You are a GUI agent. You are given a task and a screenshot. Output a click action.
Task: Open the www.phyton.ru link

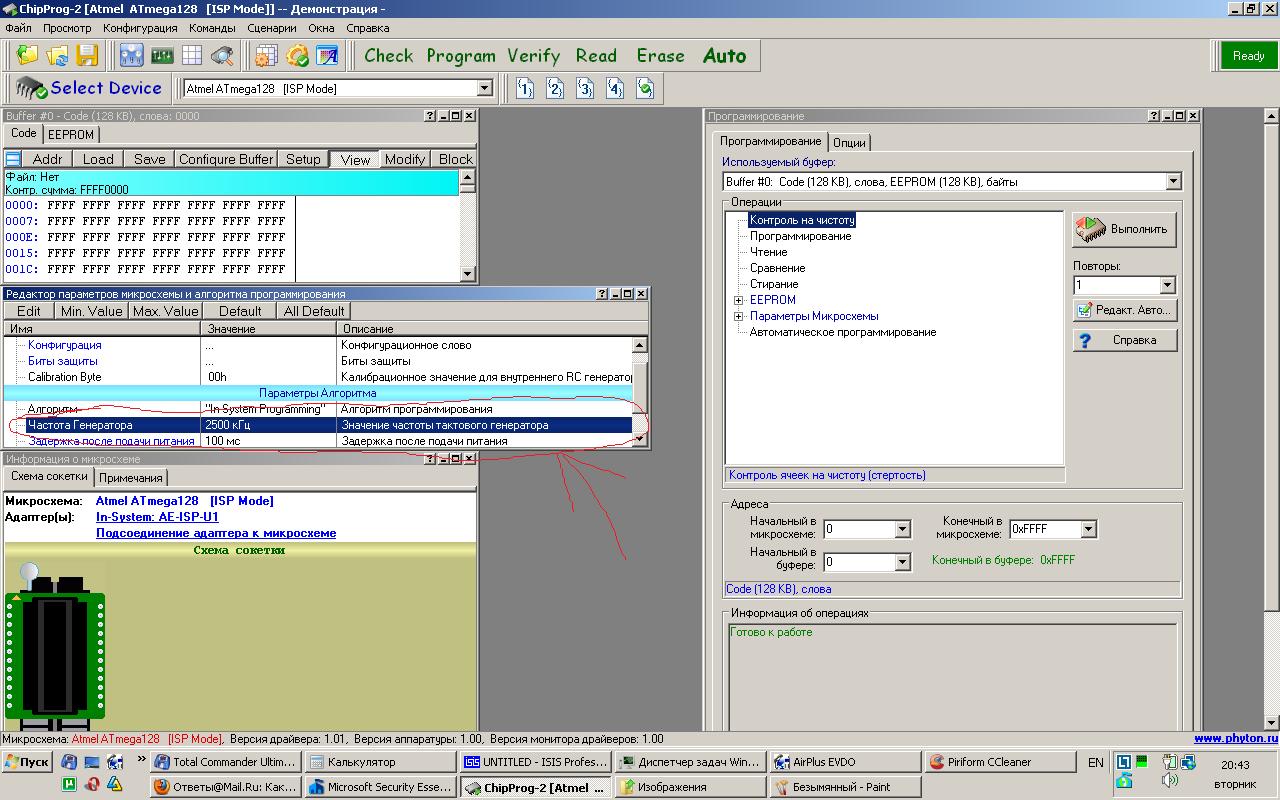1236,739
